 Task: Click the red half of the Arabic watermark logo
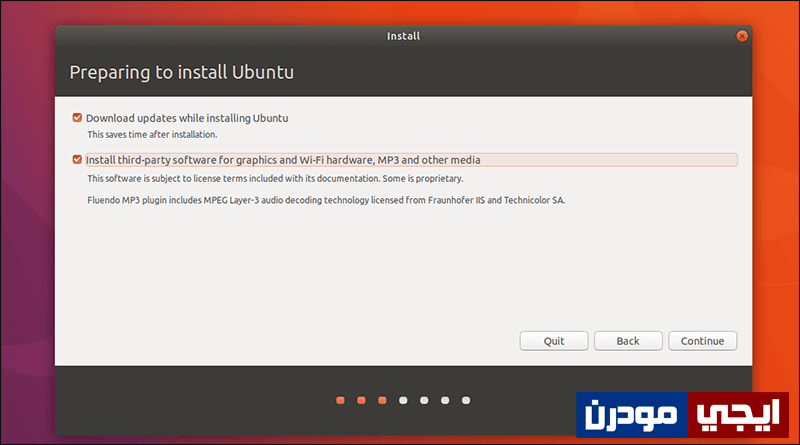pyautogui.click(x=738, y=415)
